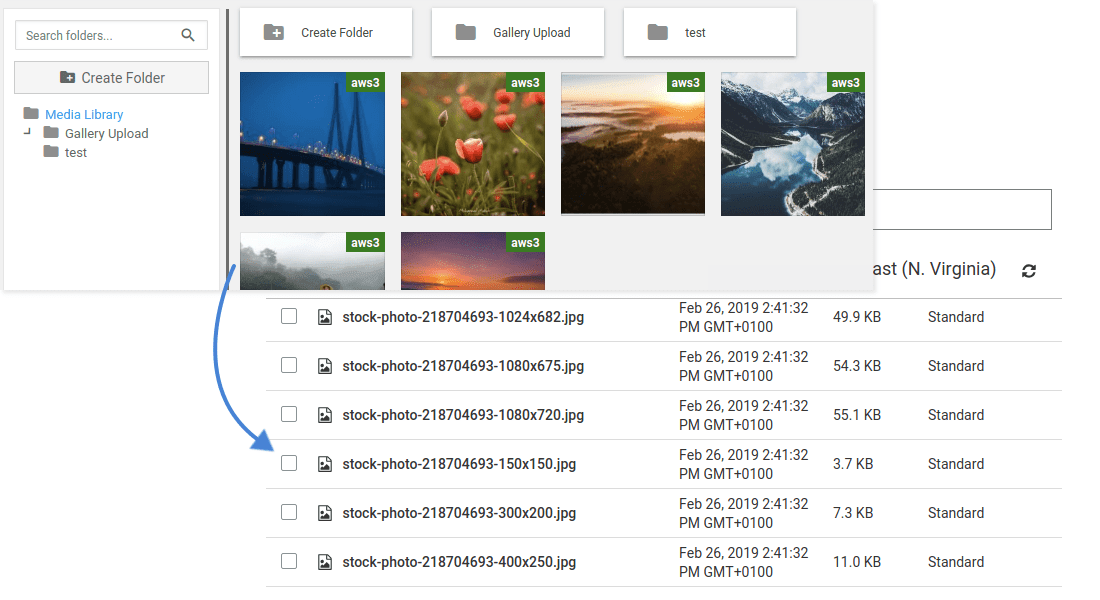Check the box for stock-photo-218704693-400x250.jpg
Screen dimensions: 1100x600
289,561
